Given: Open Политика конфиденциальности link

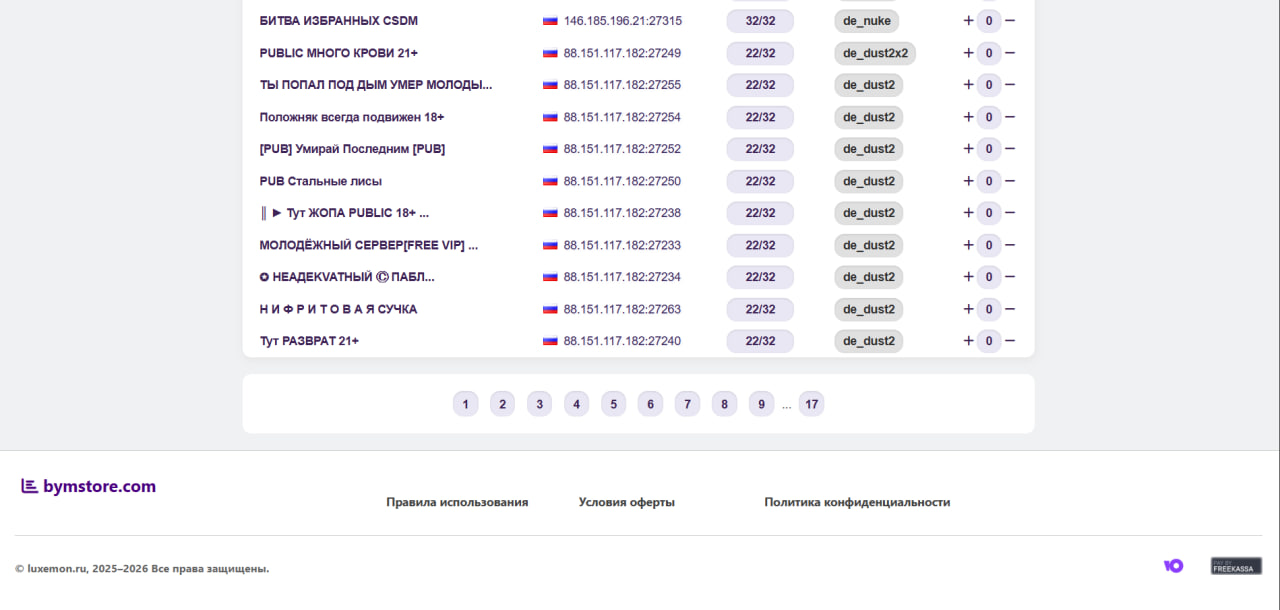Looking at the screenshot, I should pyautogui.click(x=857, y=502).
